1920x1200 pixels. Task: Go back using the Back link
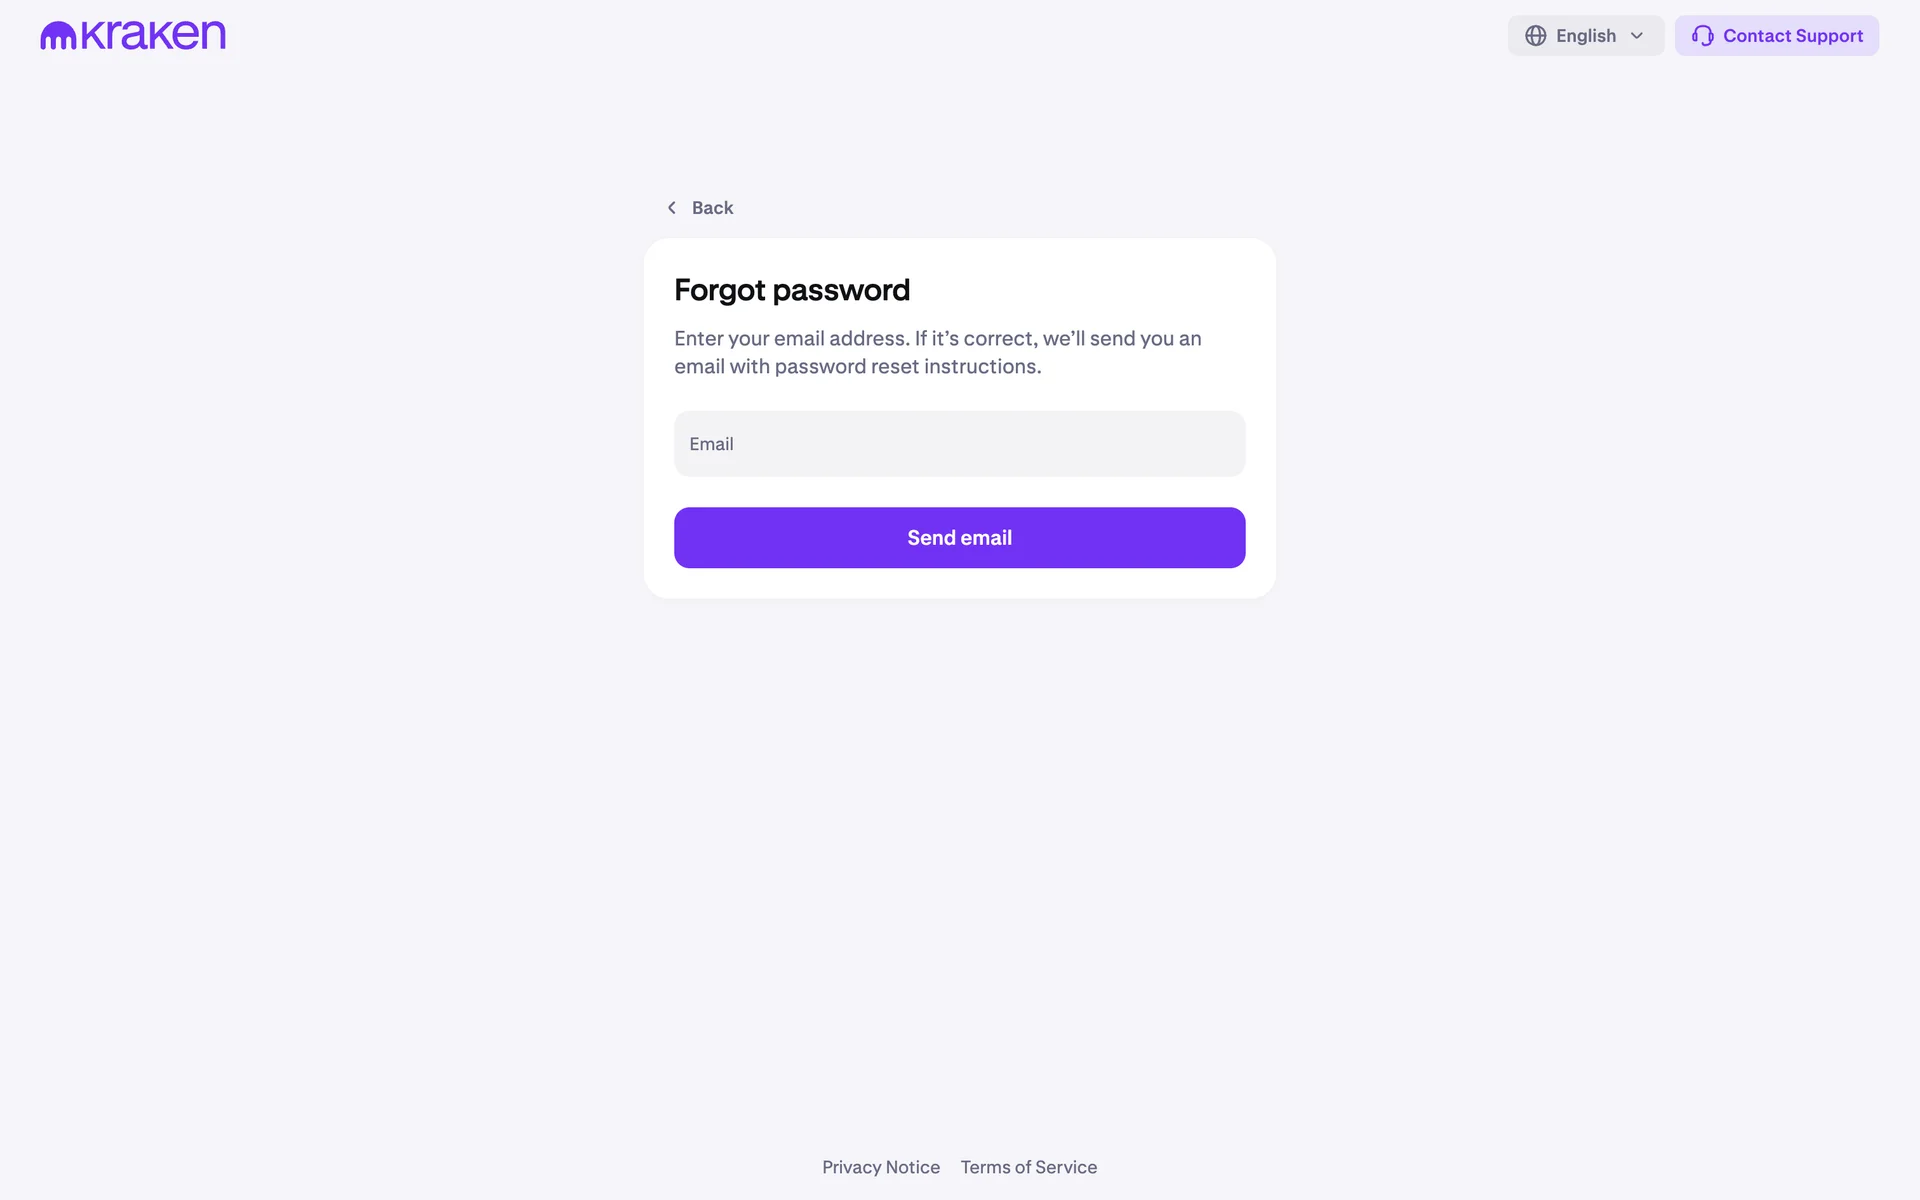[712, 208]
